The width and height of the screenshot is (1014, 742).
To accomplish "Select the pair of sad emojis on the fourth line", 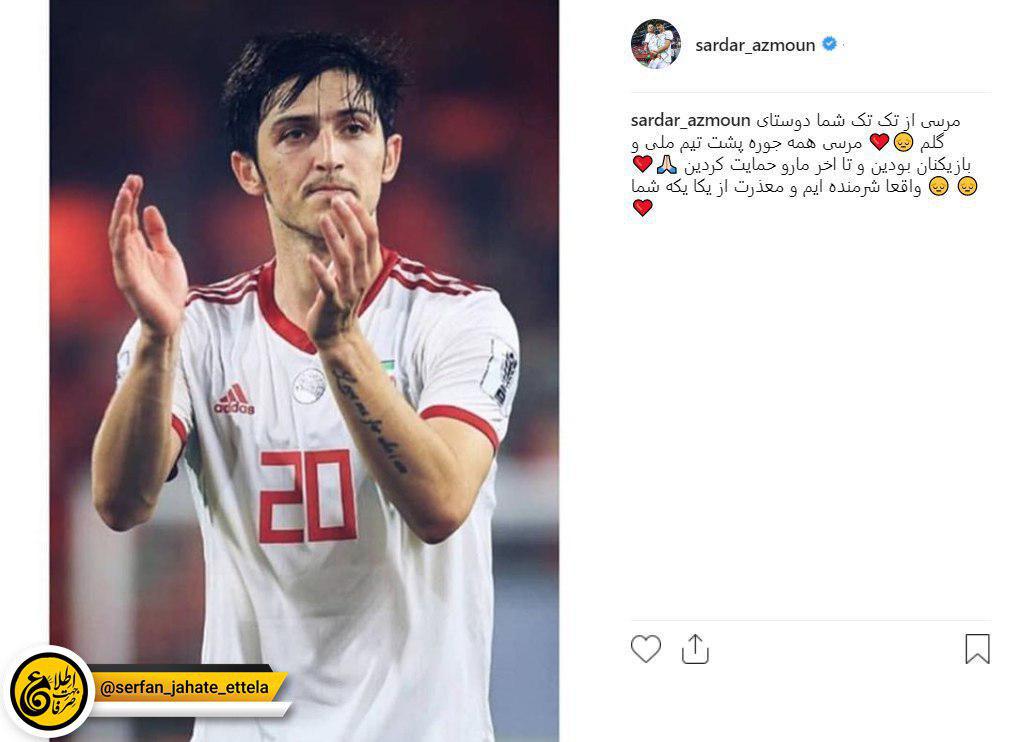I will point(953,186).
